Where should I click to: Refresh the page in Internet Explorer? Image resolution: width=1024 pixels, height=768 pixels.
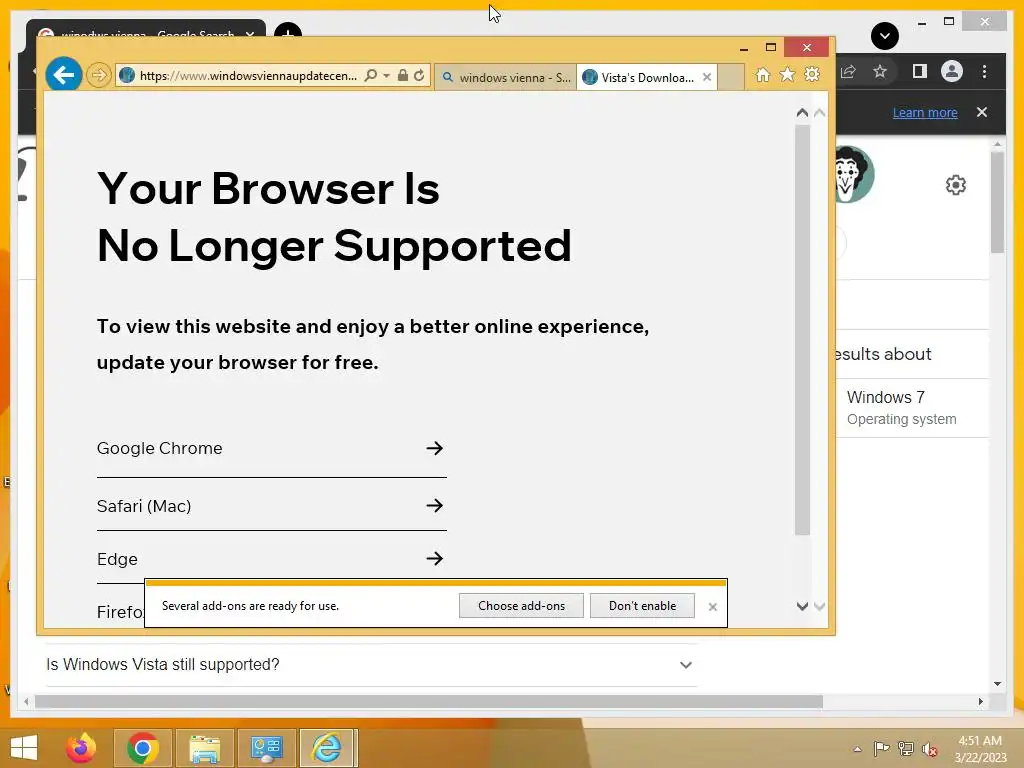[419, 76]
